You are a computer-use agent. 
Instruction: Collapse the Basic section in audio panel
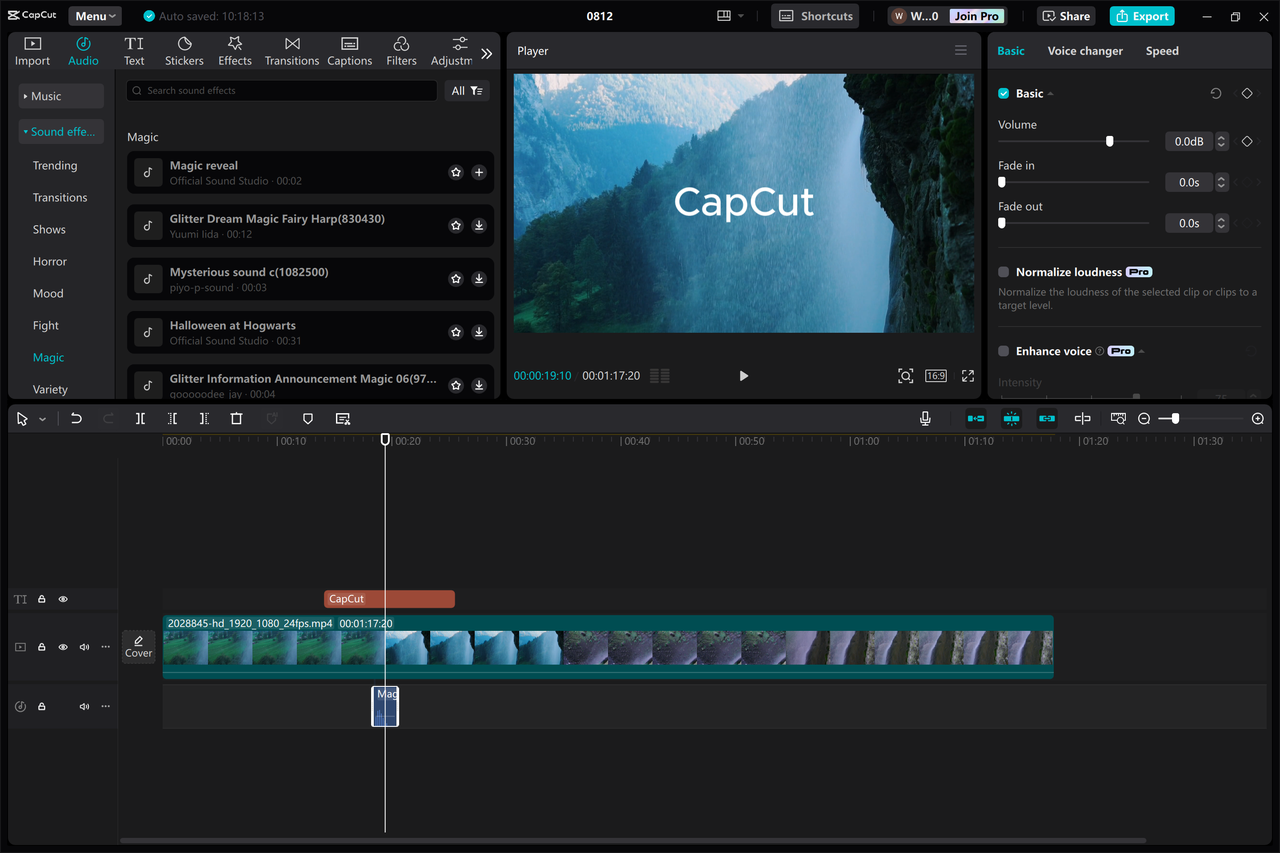click(x=1049, y=93)
